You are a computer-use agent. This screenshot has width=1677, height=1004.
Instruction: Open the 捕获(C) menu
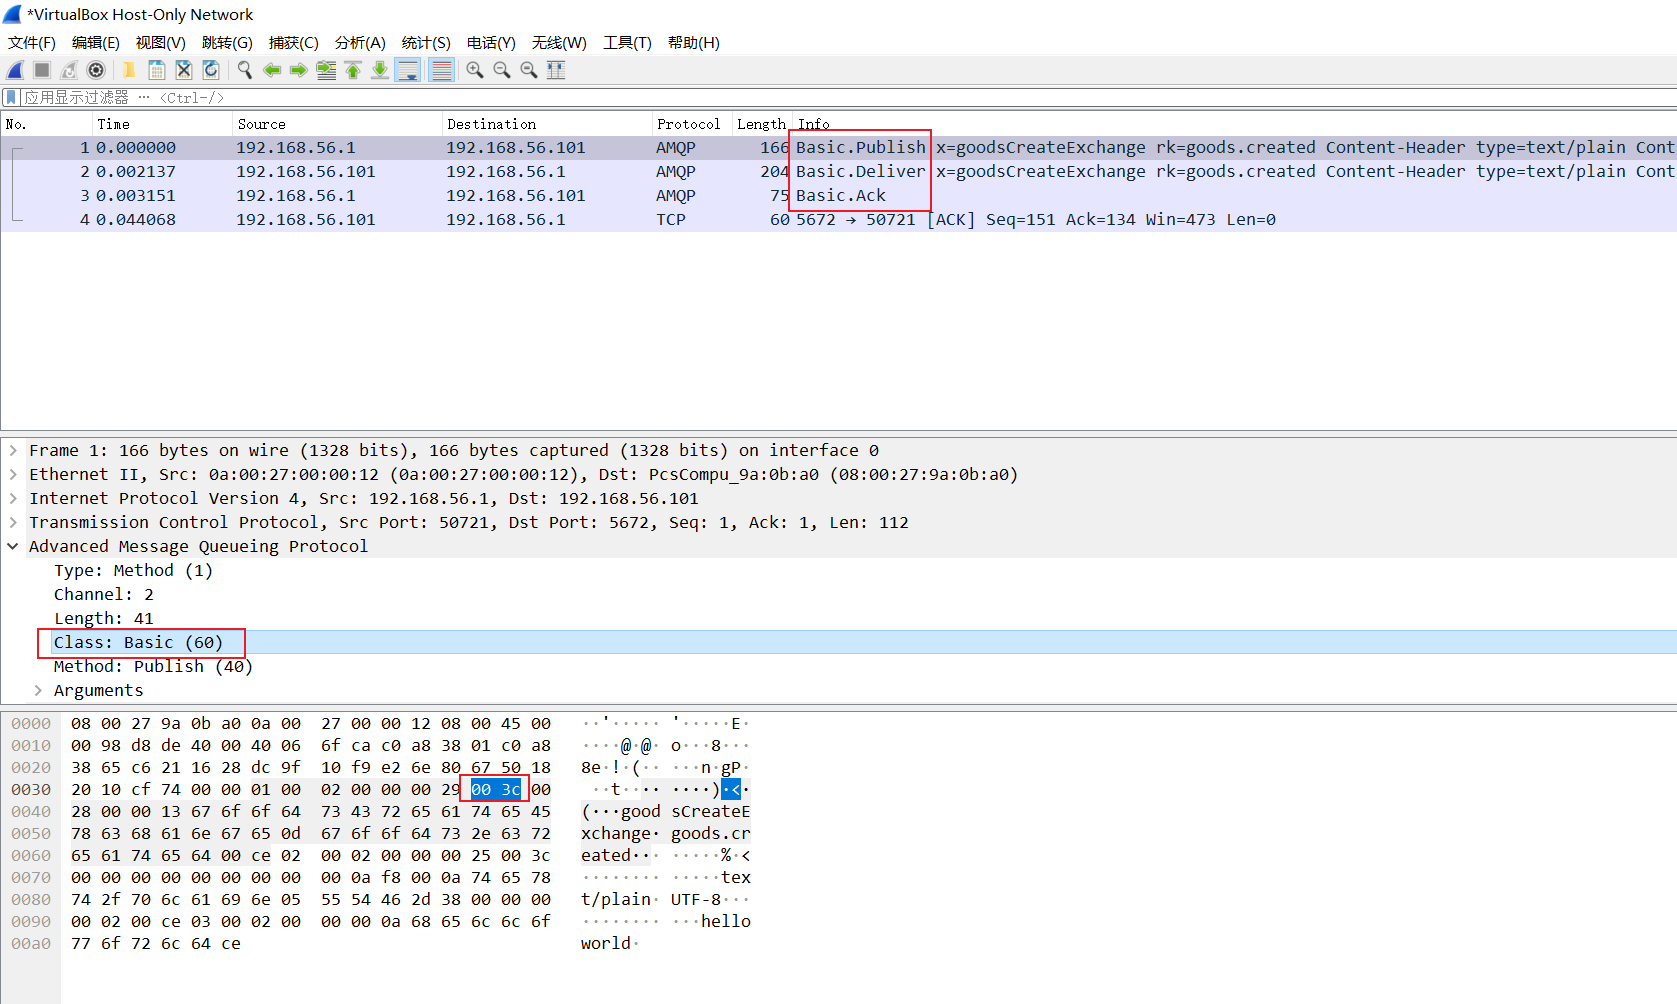294,42
